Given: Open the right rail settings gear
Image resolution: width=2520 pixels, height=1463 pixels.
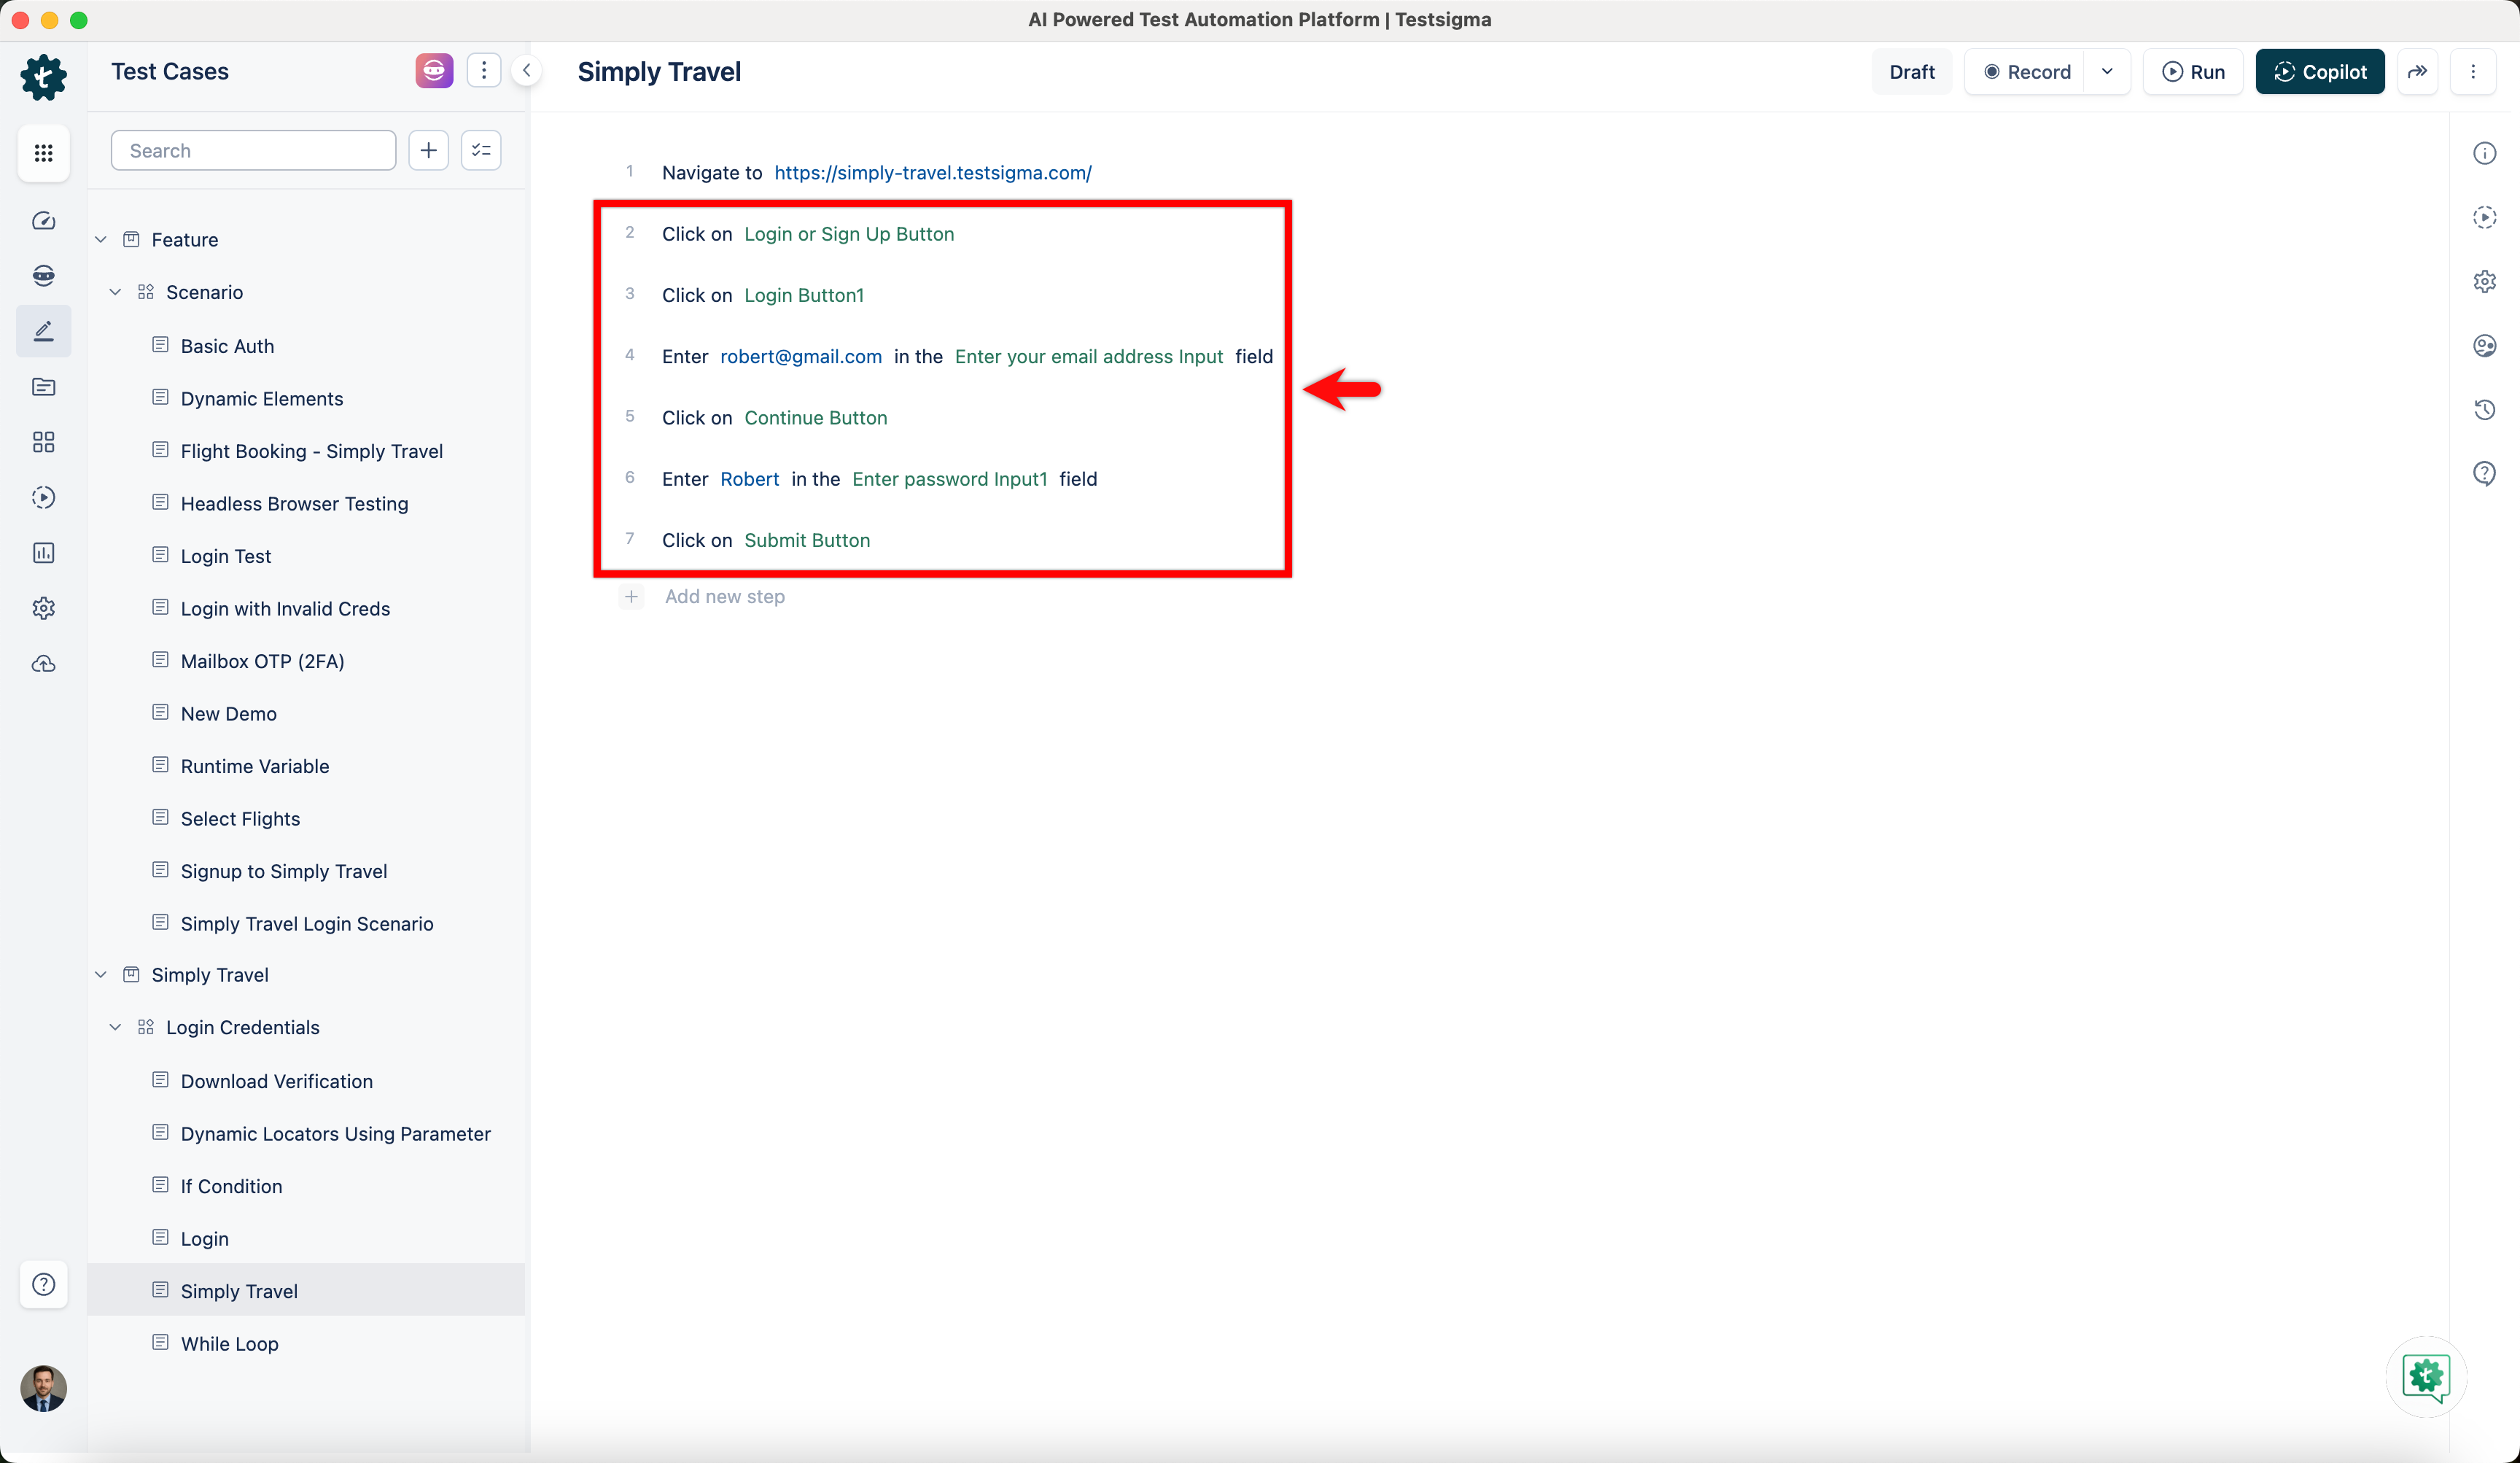Looking at the screenshot, I should point(2484,281).
